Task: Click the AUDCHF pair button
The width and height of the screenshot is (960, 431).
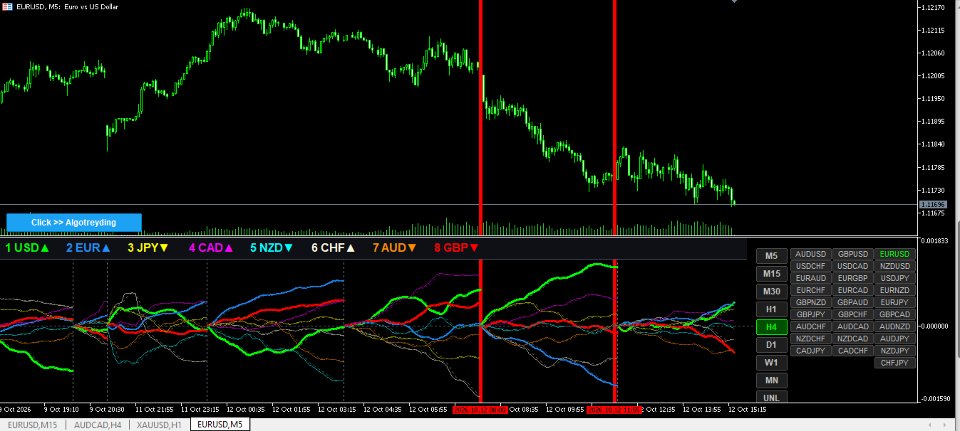Action: [811, 327]
